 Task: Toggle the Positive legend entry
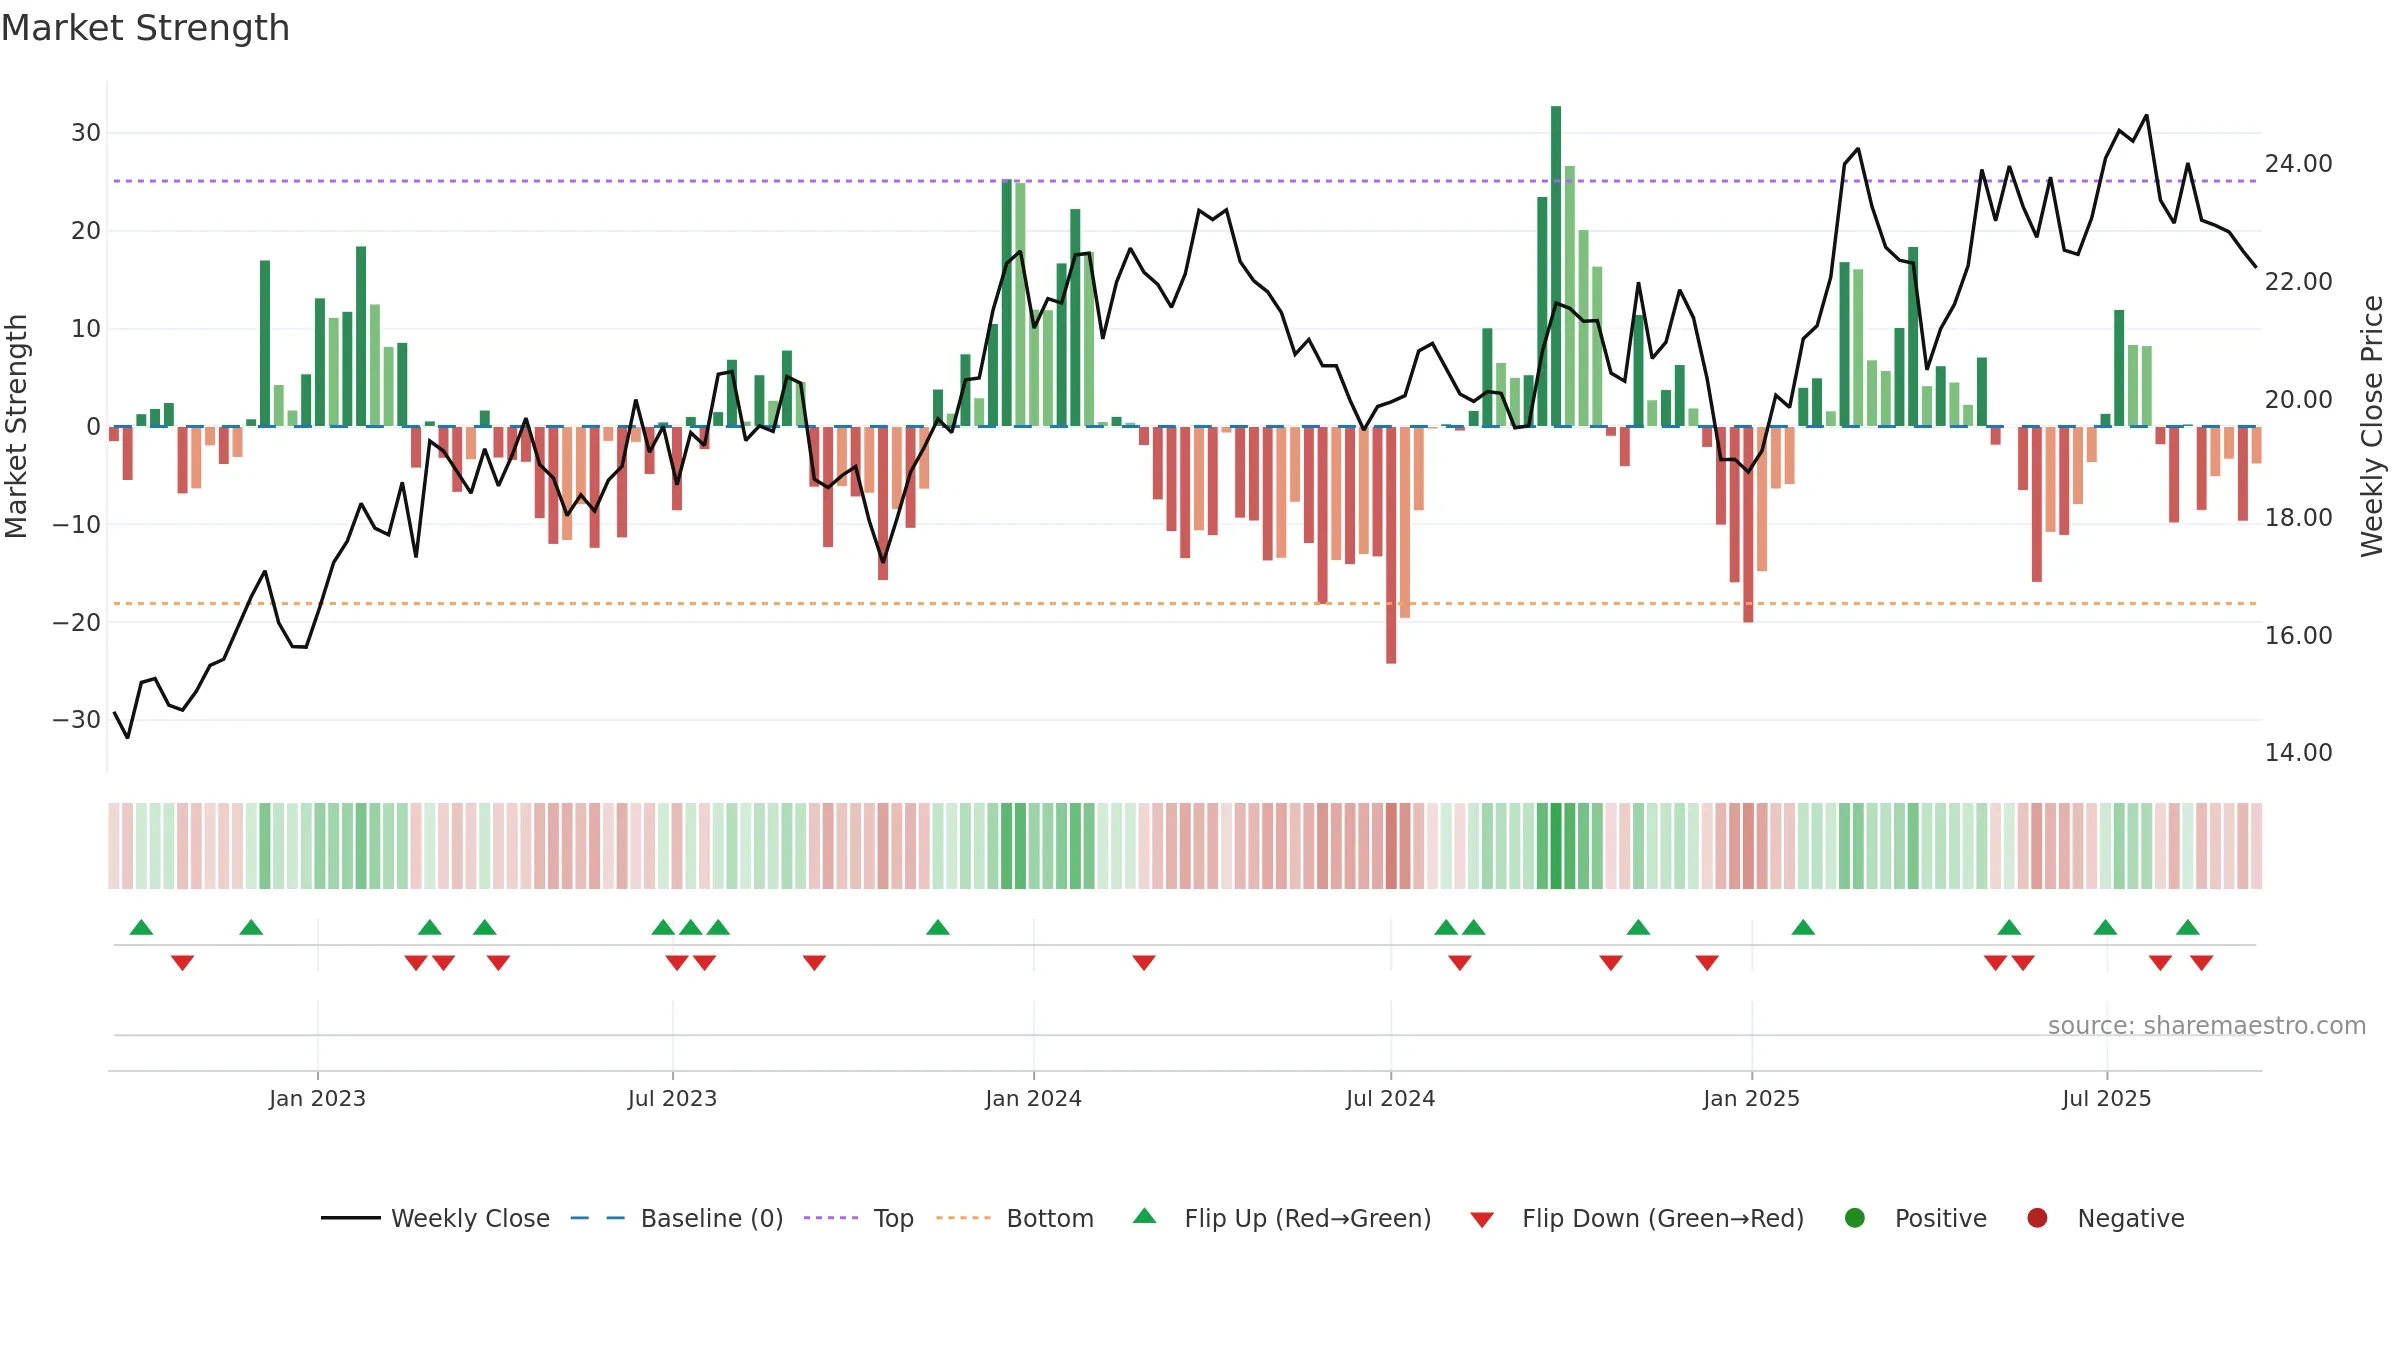tap(1915, 1218)
